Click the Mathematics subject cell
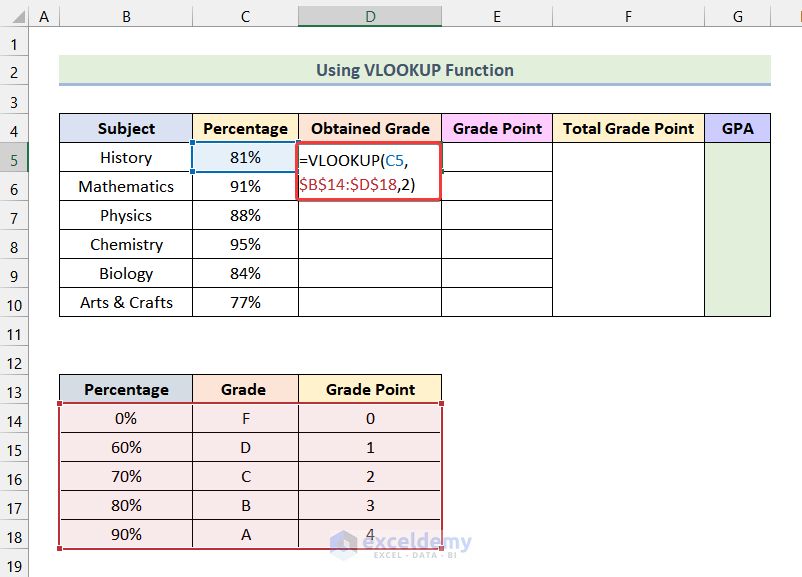Image resolution: width=802 pixels, height=577 pixels. click(126, 187)
